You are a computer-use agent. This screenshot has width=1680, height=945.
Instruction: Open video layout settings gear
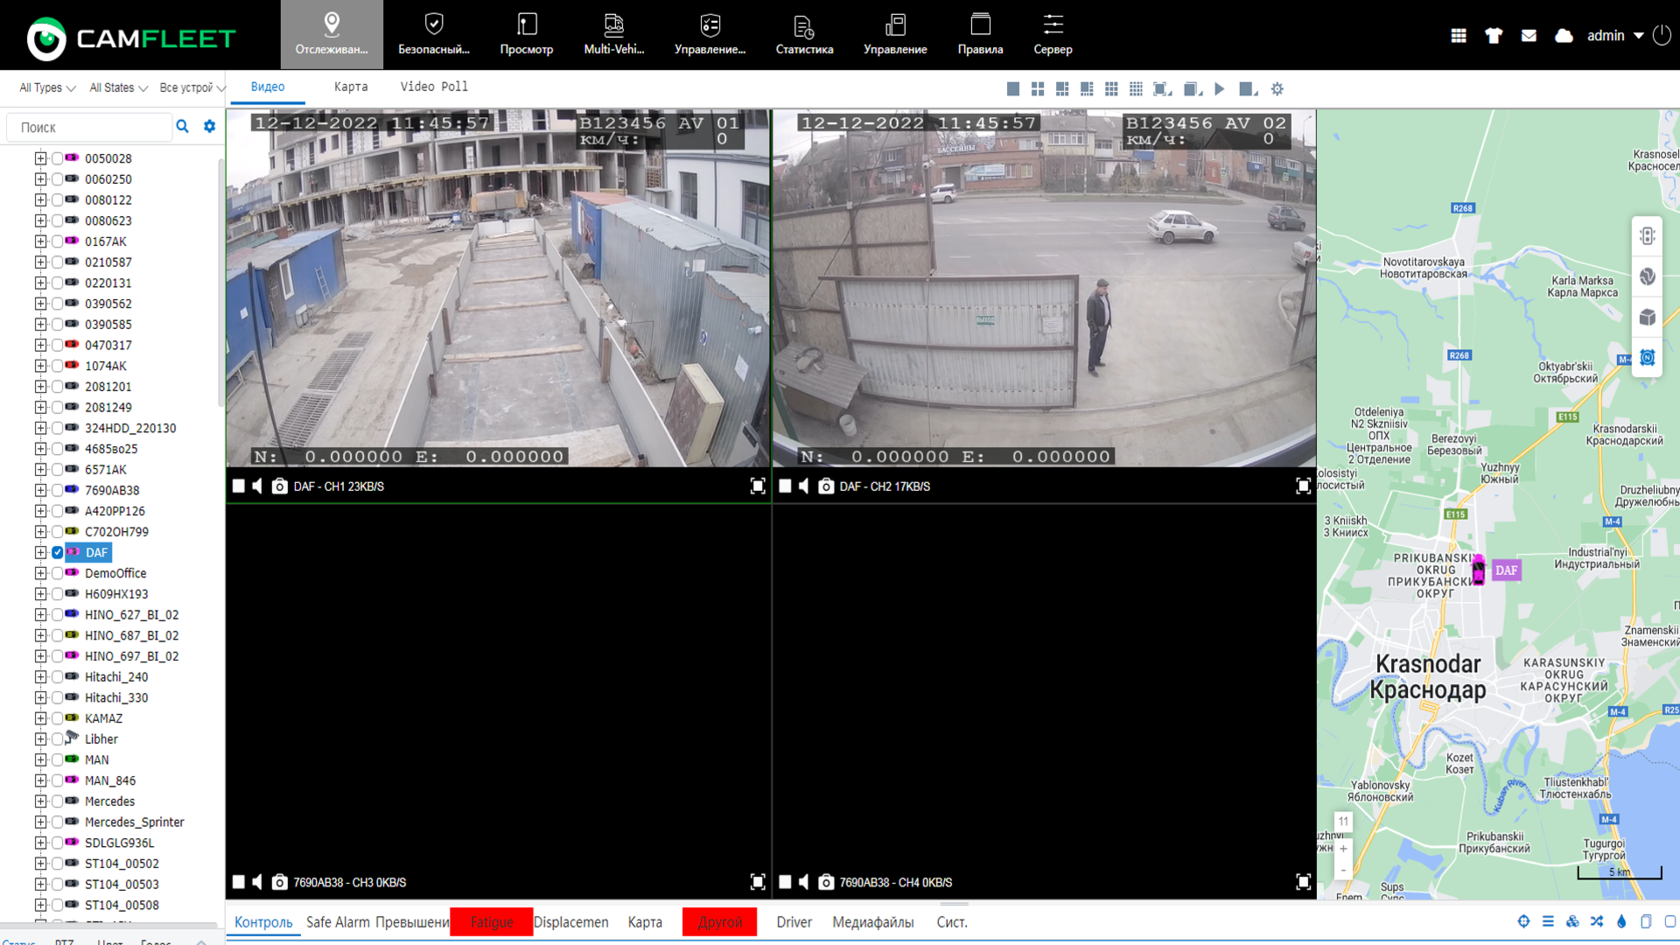(x=1277, y=89)
